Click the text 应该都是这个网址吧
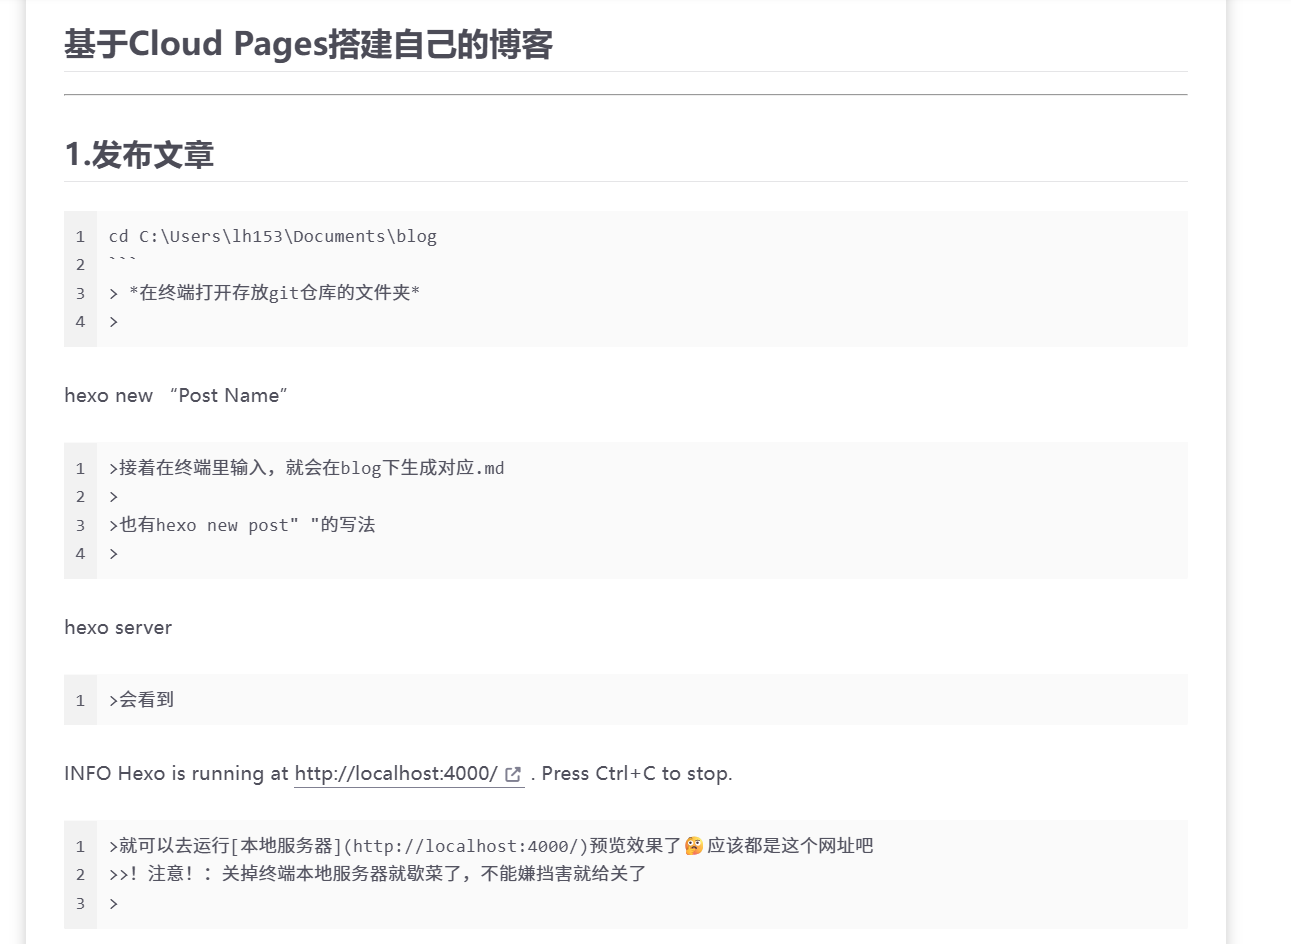Image resolution: width=1291 pixels, height=944 pixels. pos(790,846)
